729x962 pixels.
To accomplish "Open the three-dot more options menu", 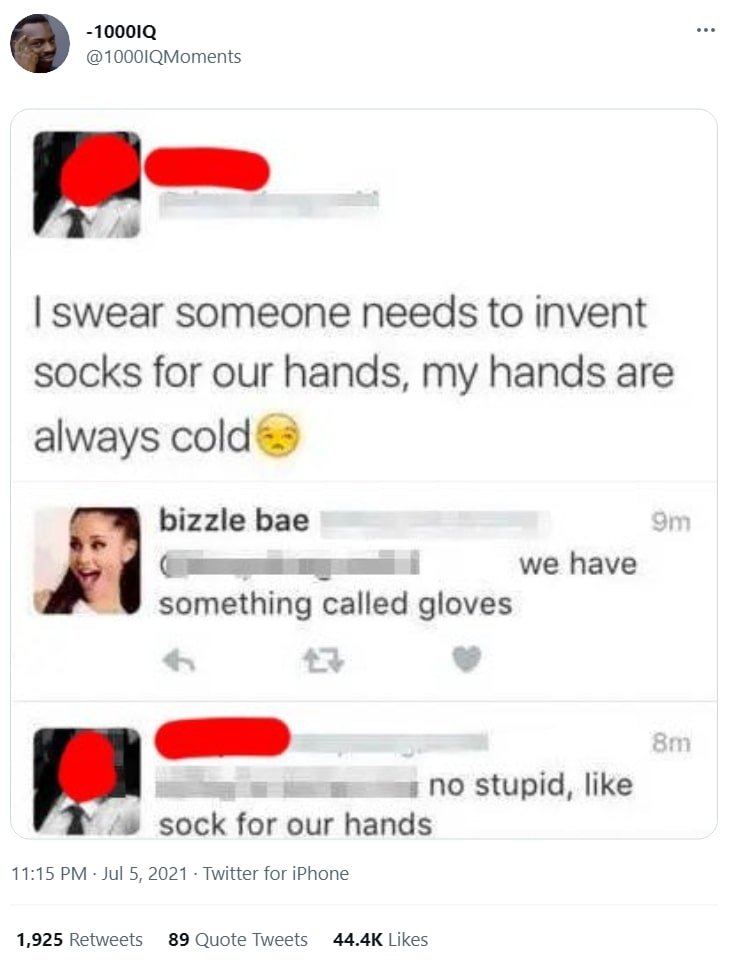I will pos(706,29).
